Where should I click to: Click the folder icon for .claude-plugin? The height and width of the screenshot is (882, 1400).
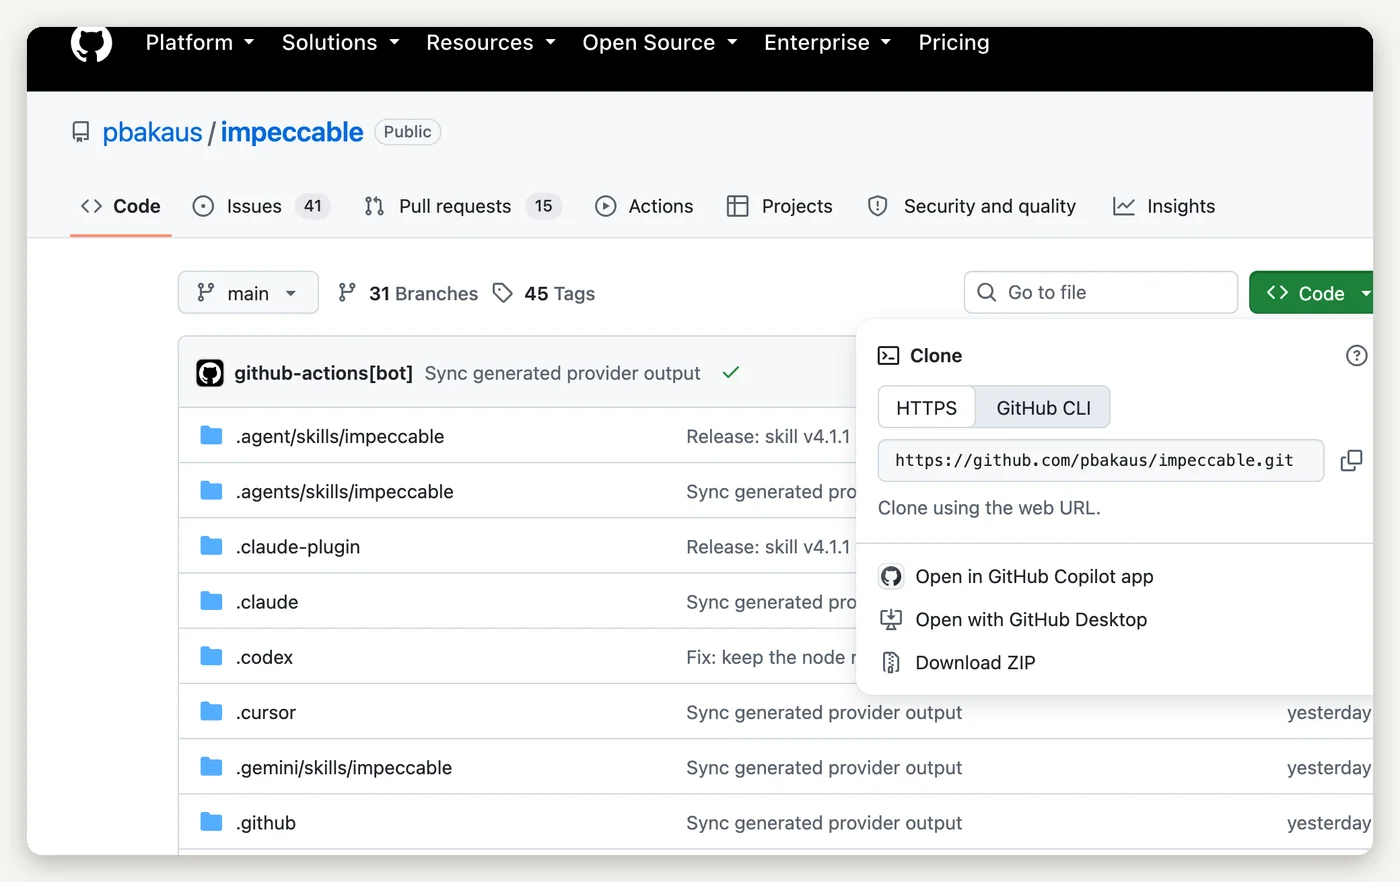coord(211,545)
